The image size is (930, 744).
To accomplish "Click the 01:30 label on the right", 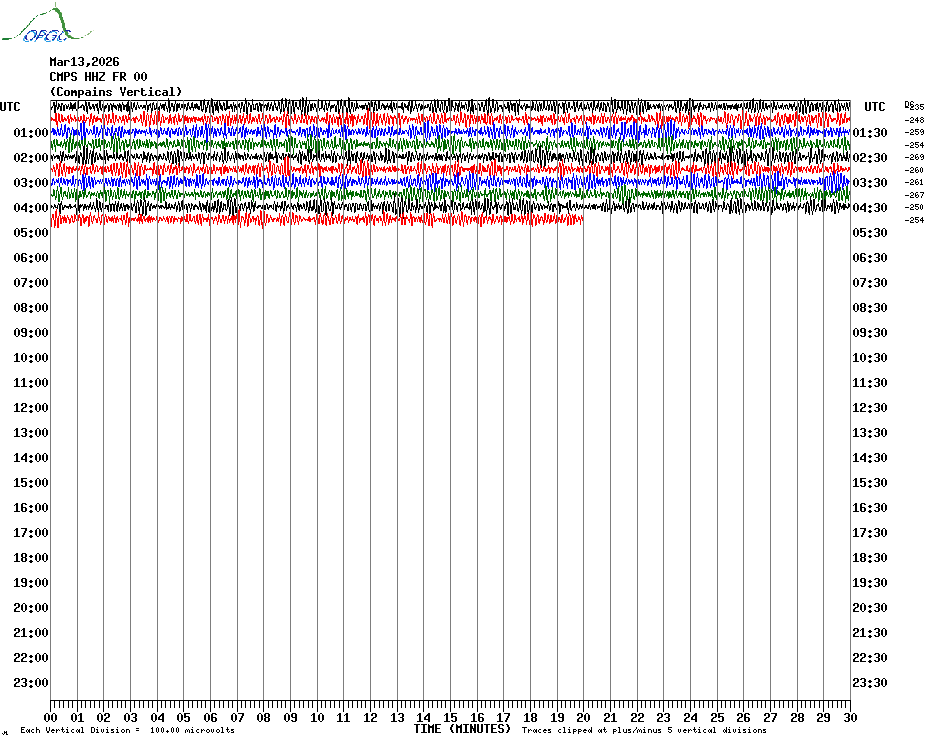I will pyautogui.click(x=870, y=132).
